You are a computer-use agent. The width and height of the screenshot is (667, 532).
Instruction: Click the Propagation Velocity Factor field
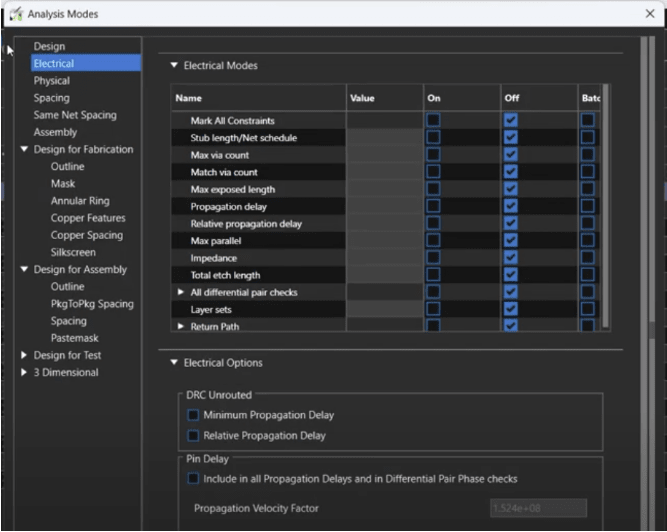(x=538, y=508)
